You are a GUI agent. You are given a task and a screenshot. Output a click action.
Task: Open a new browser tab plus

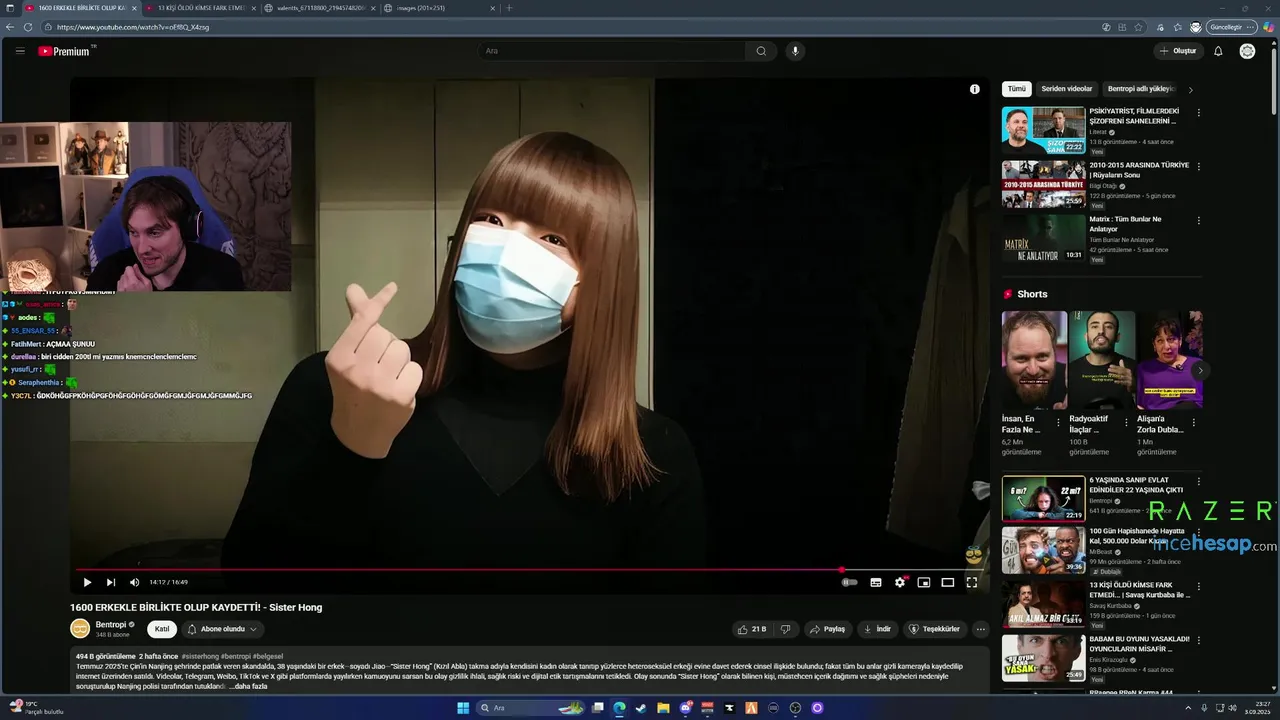(x=509, y=8)
